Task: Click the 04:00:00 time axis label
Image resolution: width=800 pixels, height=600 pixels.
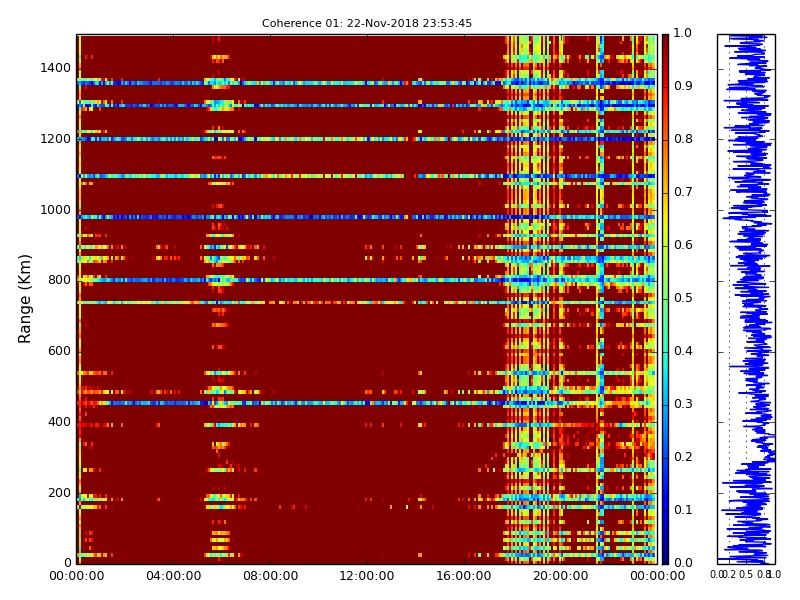Action: pos(173,576)
